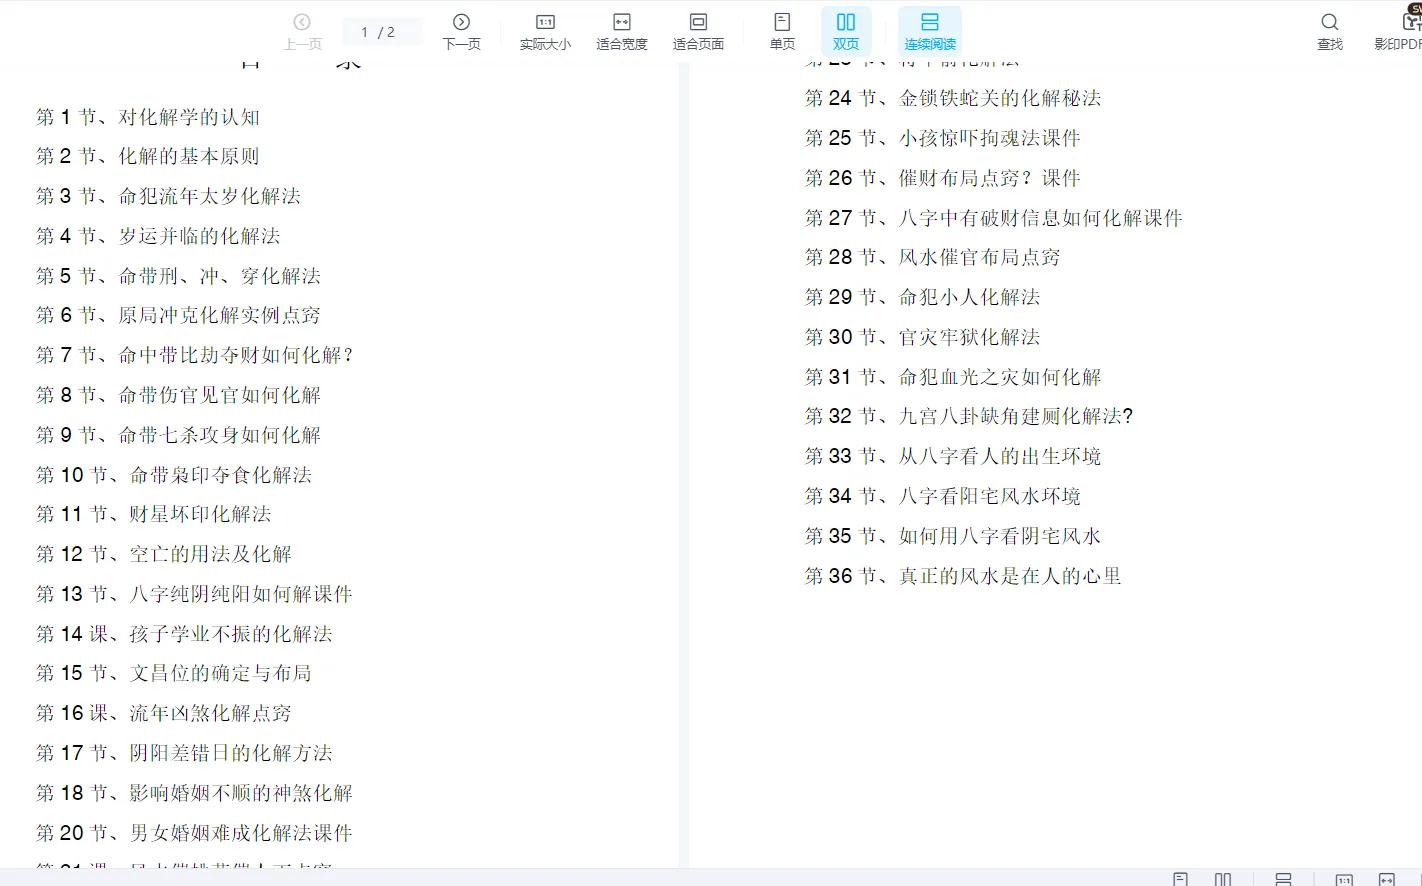Click entry 第 5 节、命带刑、冲、穿化解法
The width and height of the screenshot is (1422, 886).
click(x=179, y=276)
